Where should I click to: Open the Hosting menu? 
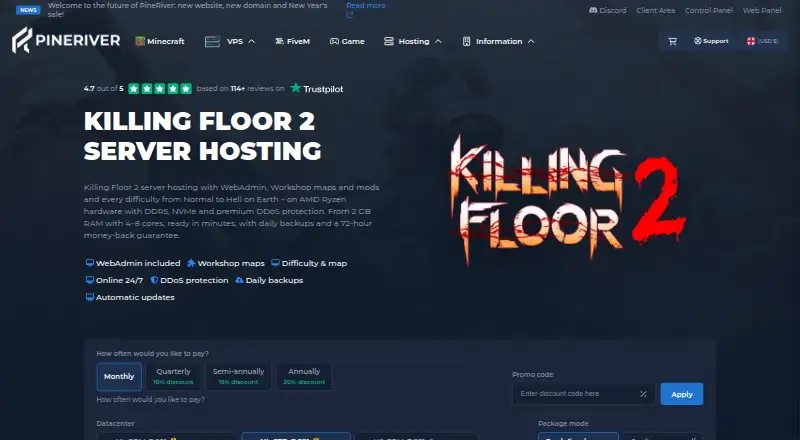[x=413, y=41]
